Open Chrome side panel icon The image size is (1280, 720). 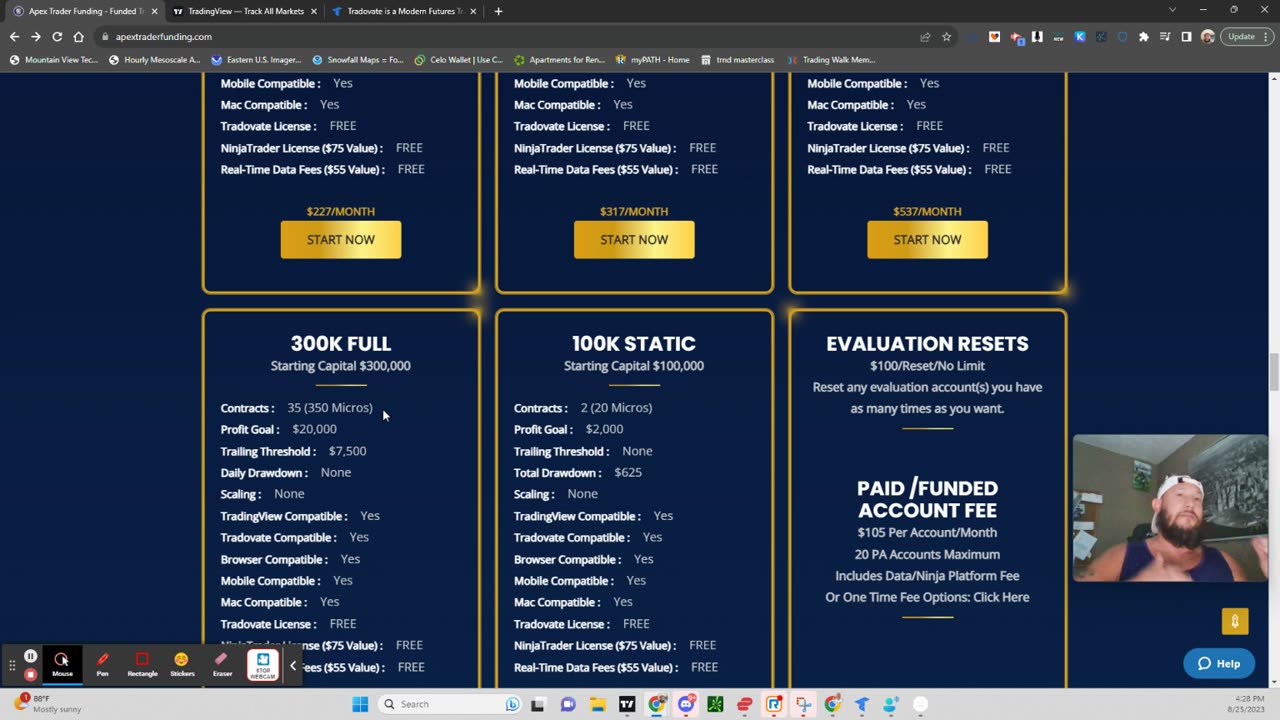pos(1186,37)
